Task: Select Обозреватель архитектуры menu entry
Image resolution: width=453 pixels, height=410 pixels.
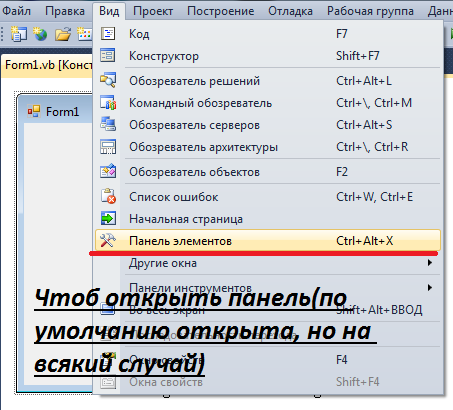Action: click(268, 147)
